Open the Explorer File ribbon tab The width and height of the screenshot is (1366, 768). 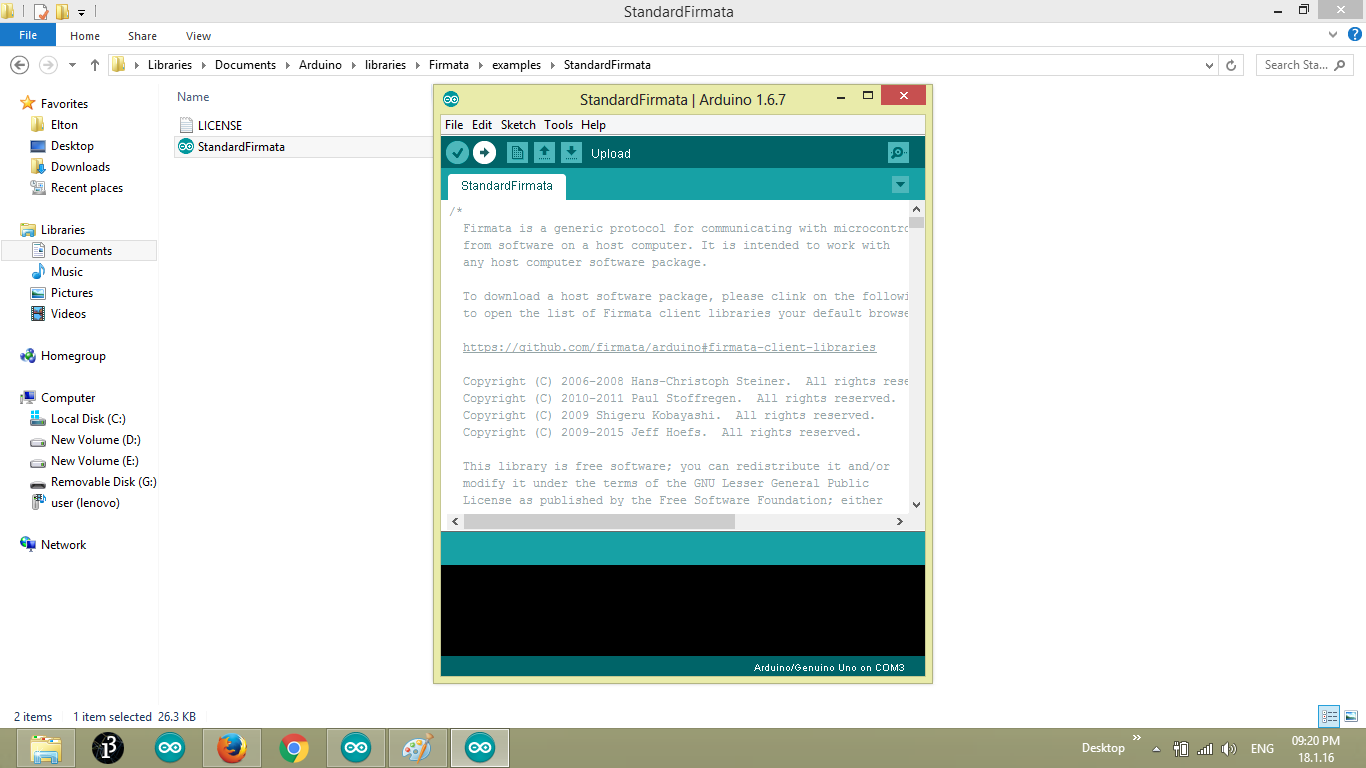(28, 35)
